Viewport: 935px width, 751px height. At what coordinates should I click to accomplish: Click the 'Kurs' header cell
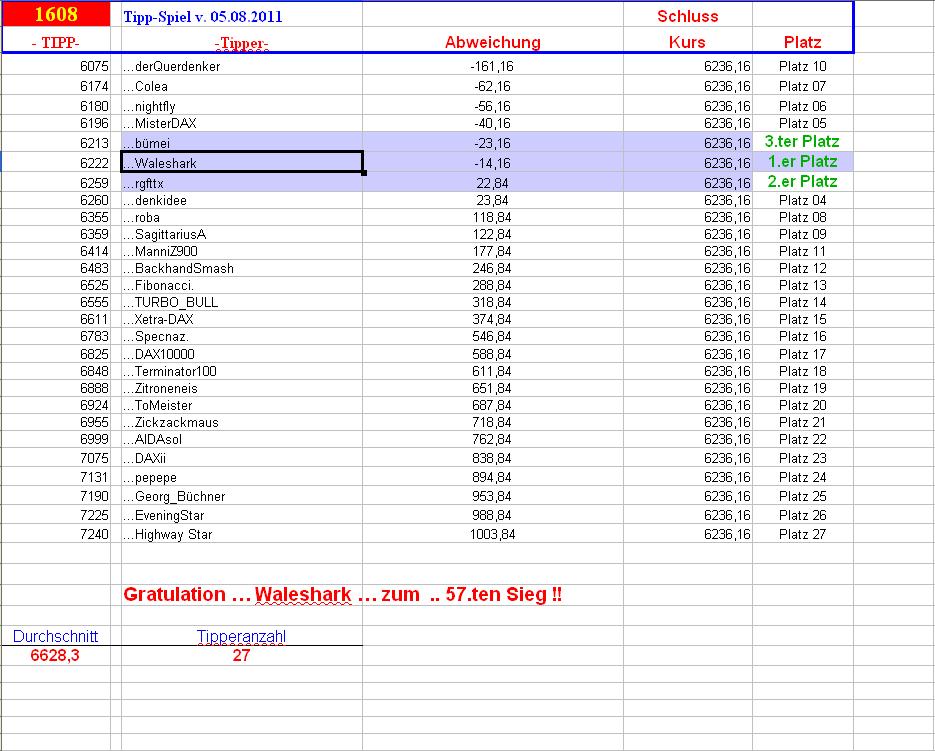point(687,42)
